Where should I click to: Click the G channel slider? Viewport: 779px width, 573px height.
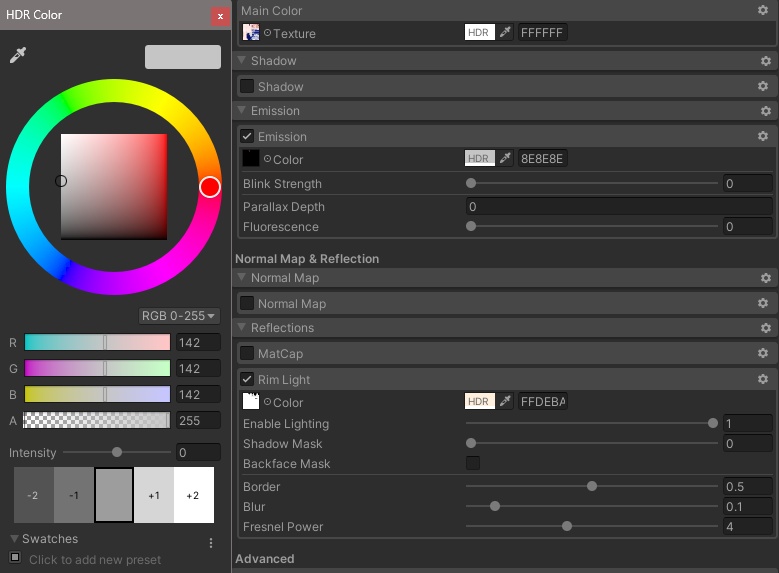coord(97,368)
